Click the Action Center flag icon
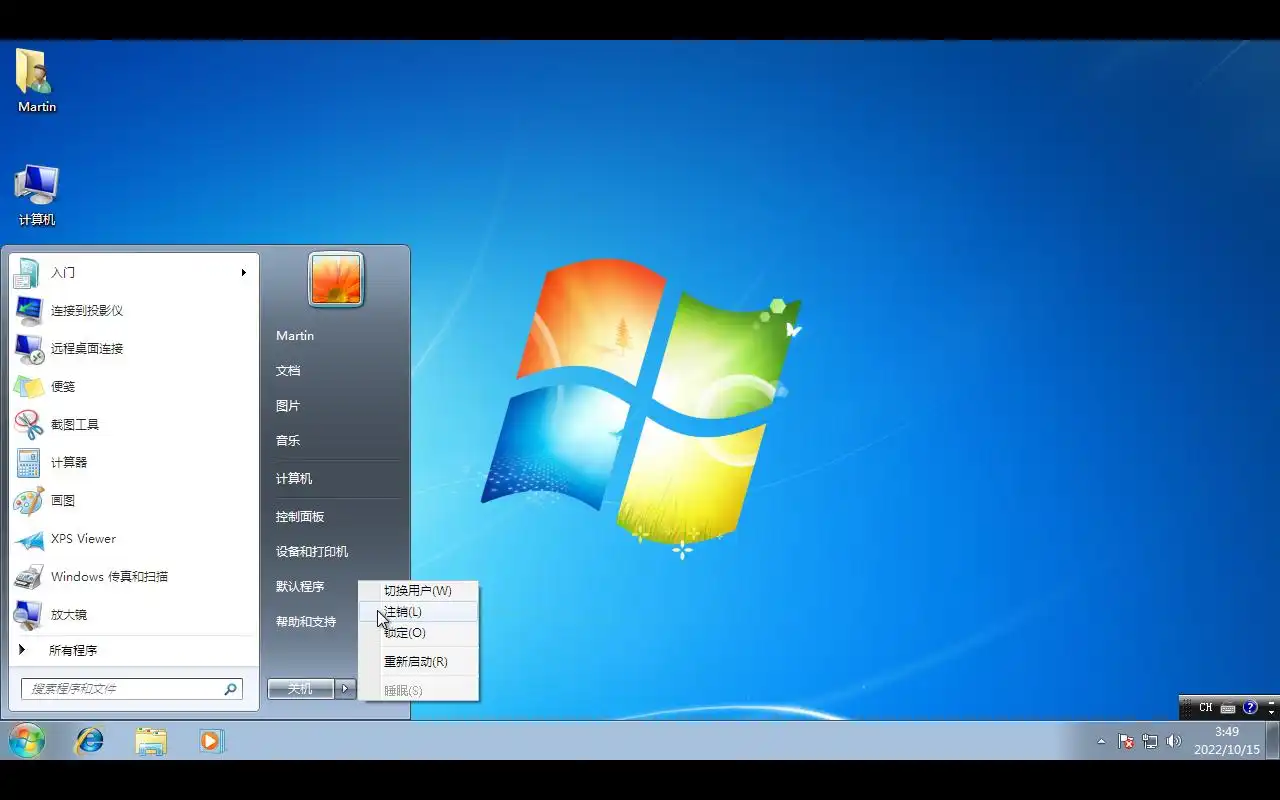 click(1126, 742)
